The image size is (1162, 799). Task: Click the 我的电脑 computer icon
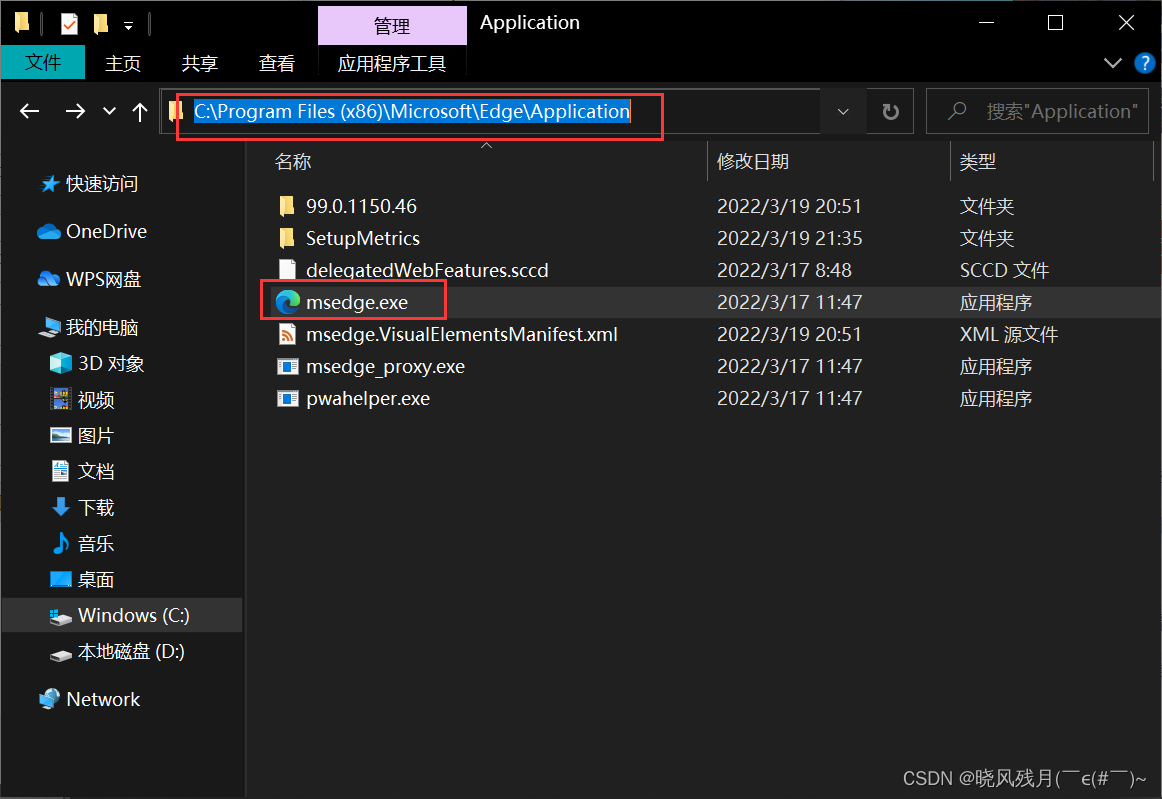50,327
